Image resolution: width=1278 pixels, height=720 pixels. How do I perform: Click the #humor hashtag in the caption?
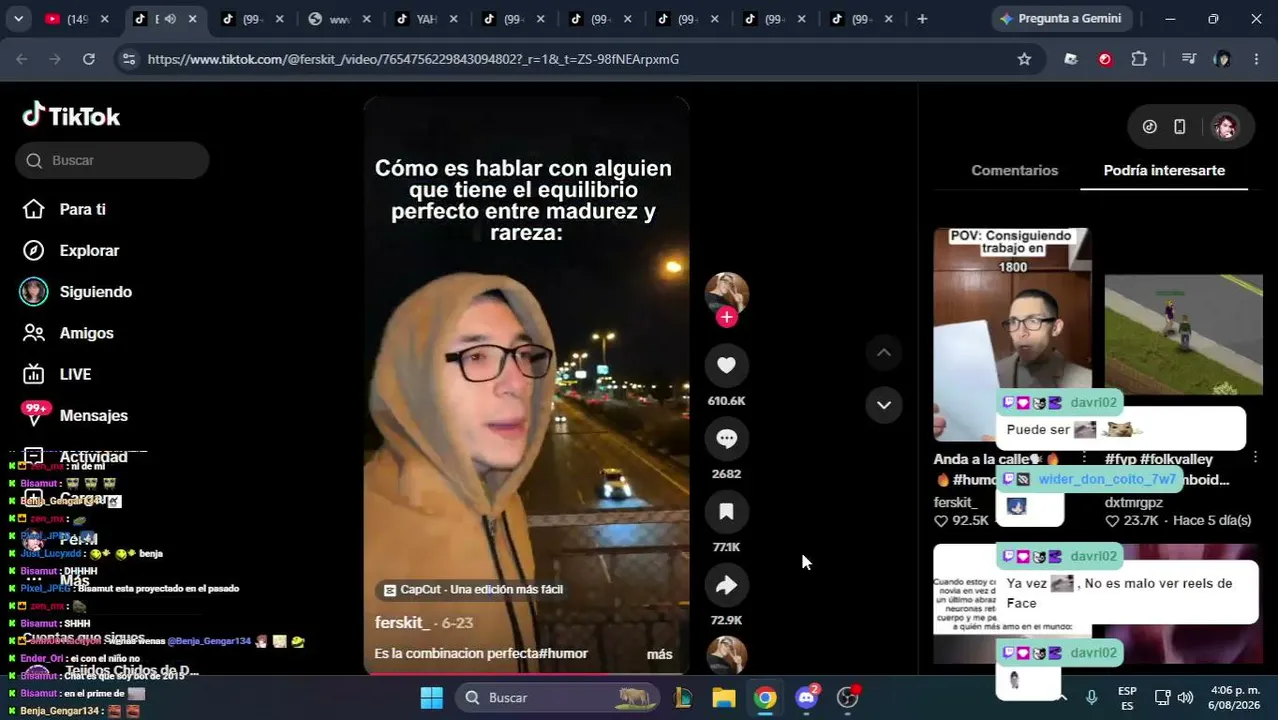(563, 654)
